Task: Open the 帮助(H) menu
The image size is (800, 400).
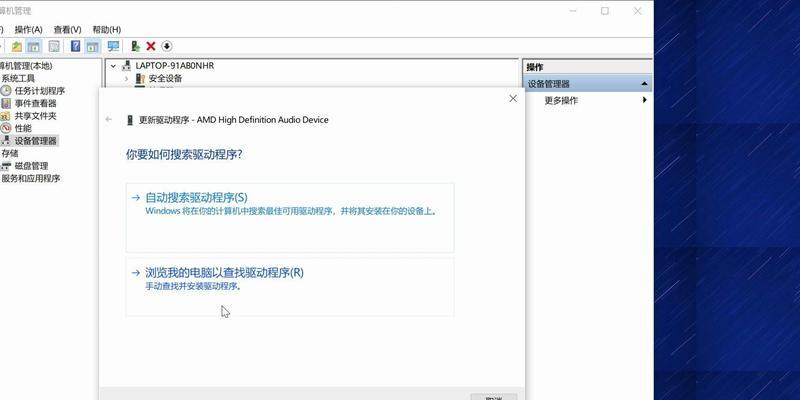Action: 107,30
